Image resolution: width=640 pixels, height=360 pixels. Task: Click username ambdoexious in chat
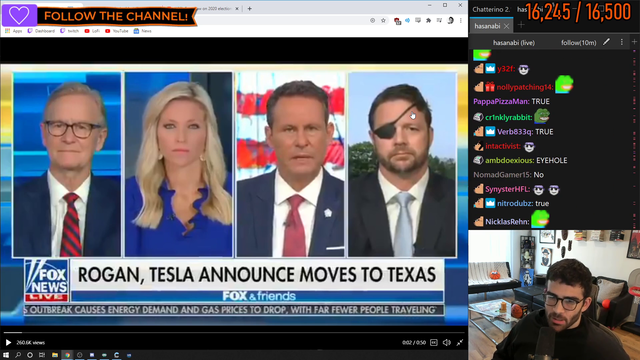[x=509, y=160]
